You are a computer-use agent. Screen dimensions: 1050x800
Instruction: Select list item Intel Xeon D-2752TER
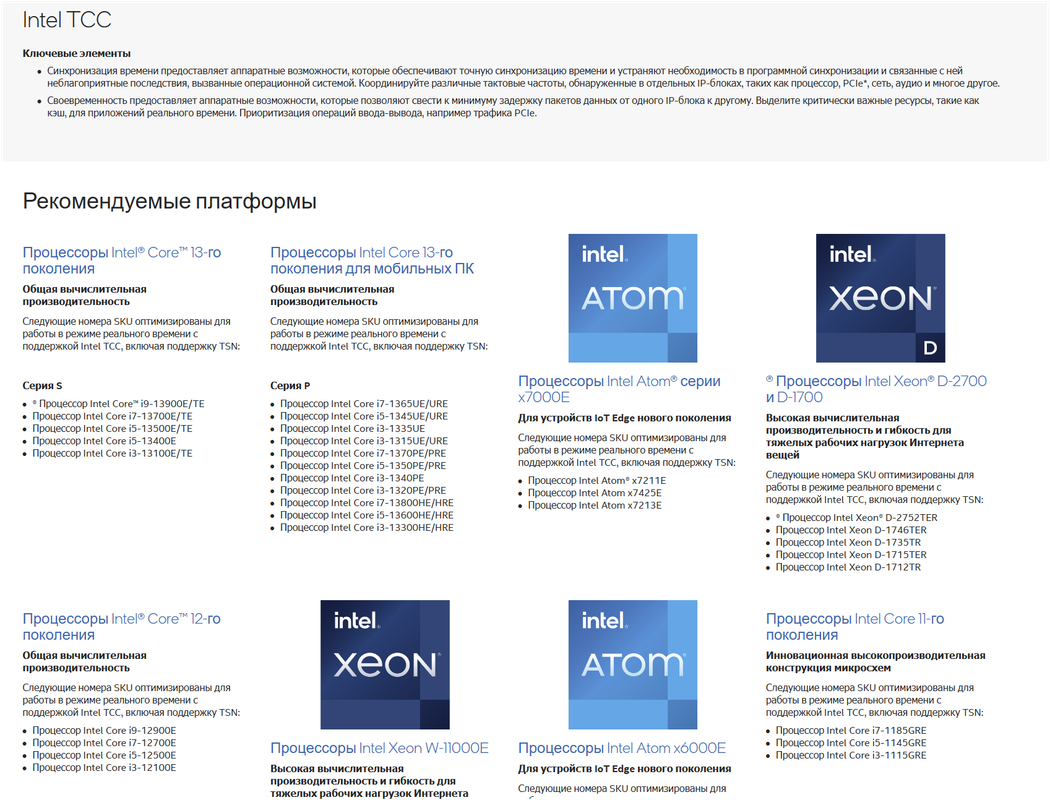click(x=856, y=517)
